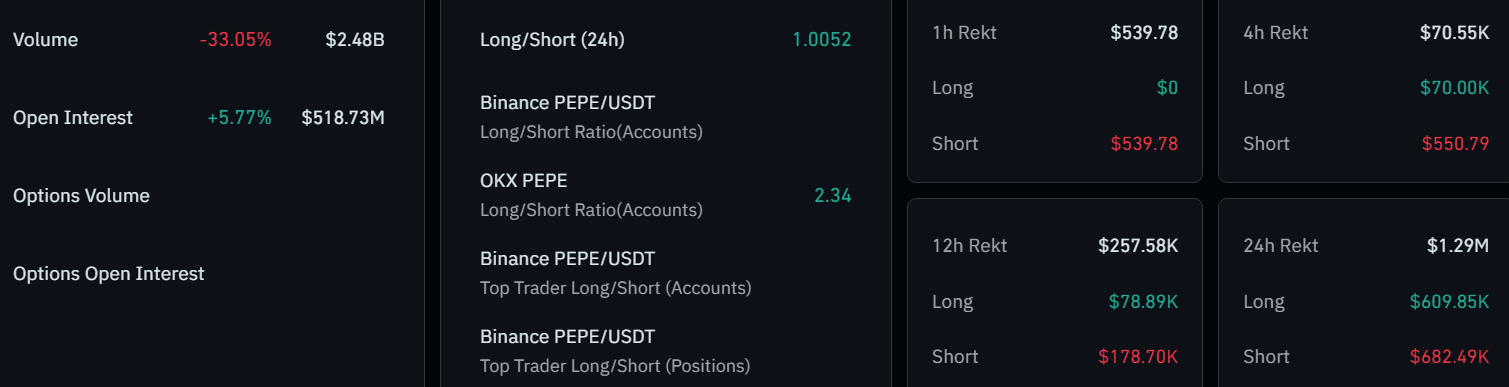The height and width of the screenshot is (387, 1509).
Task: Select the Open Interest $518.73M value
Action: click(343, 118)
